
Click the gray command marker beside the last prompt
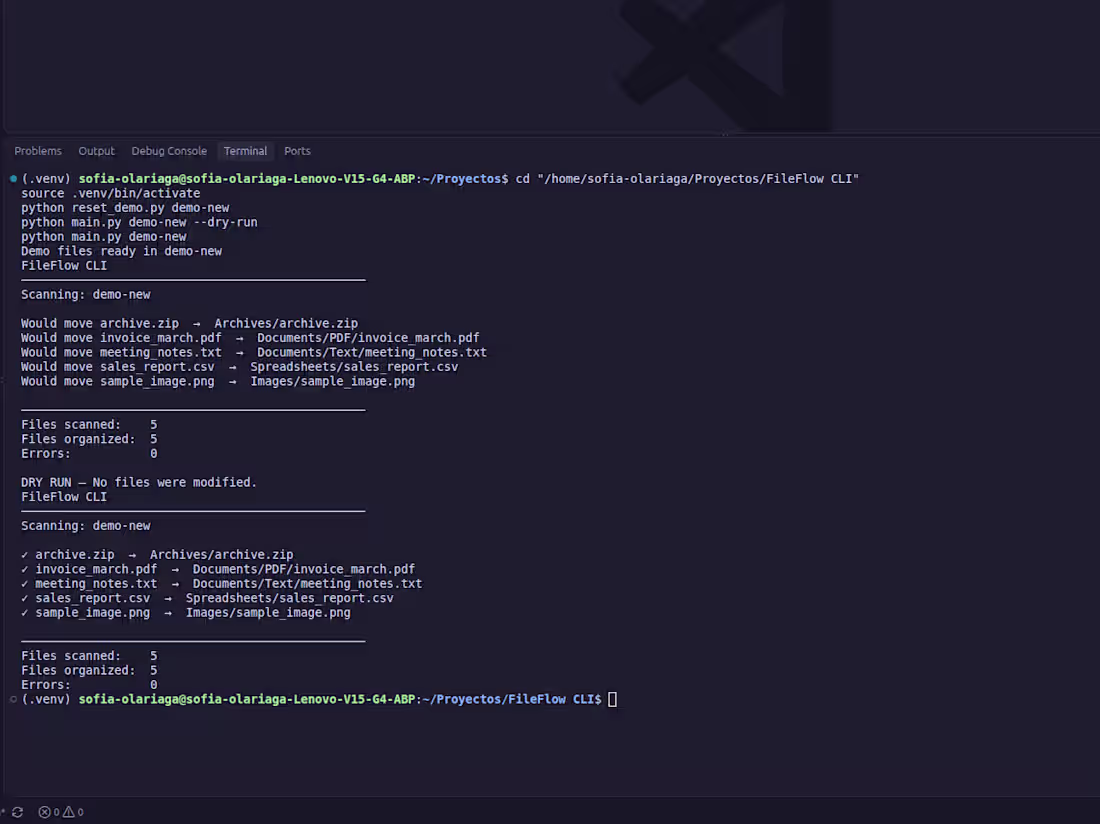pyautogui.click(x=13, y=699)
